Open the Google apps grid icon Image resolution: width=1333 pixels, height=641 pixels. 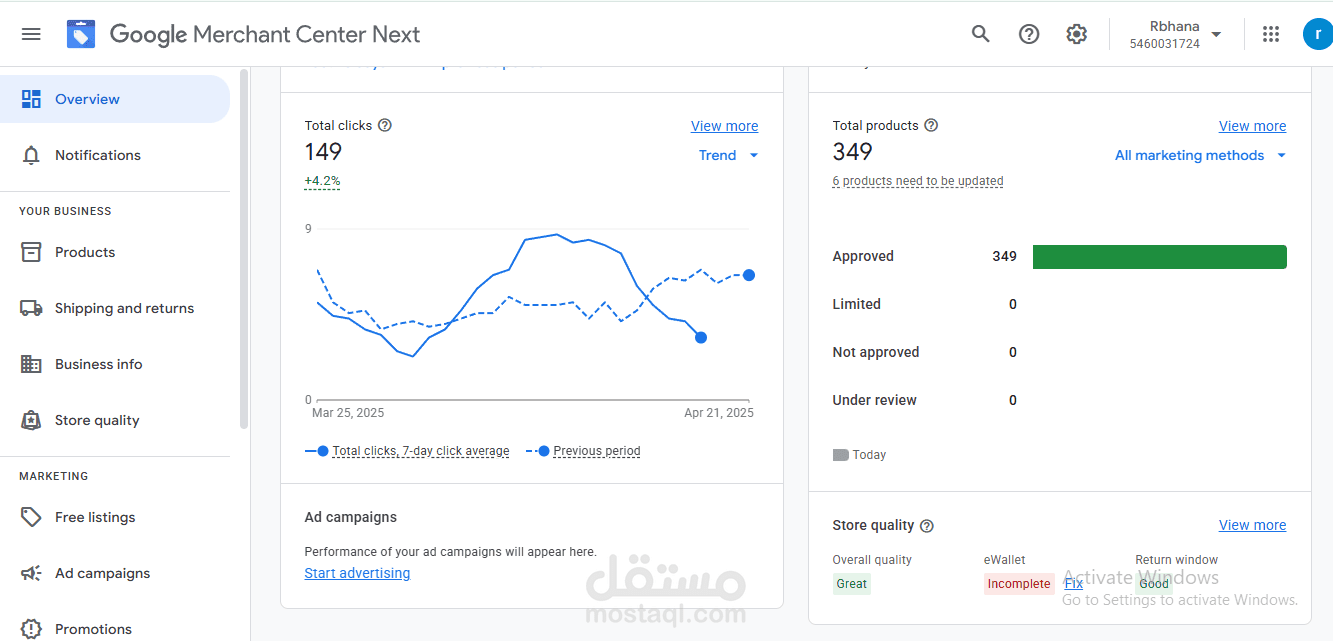[x=1271, y=34]
